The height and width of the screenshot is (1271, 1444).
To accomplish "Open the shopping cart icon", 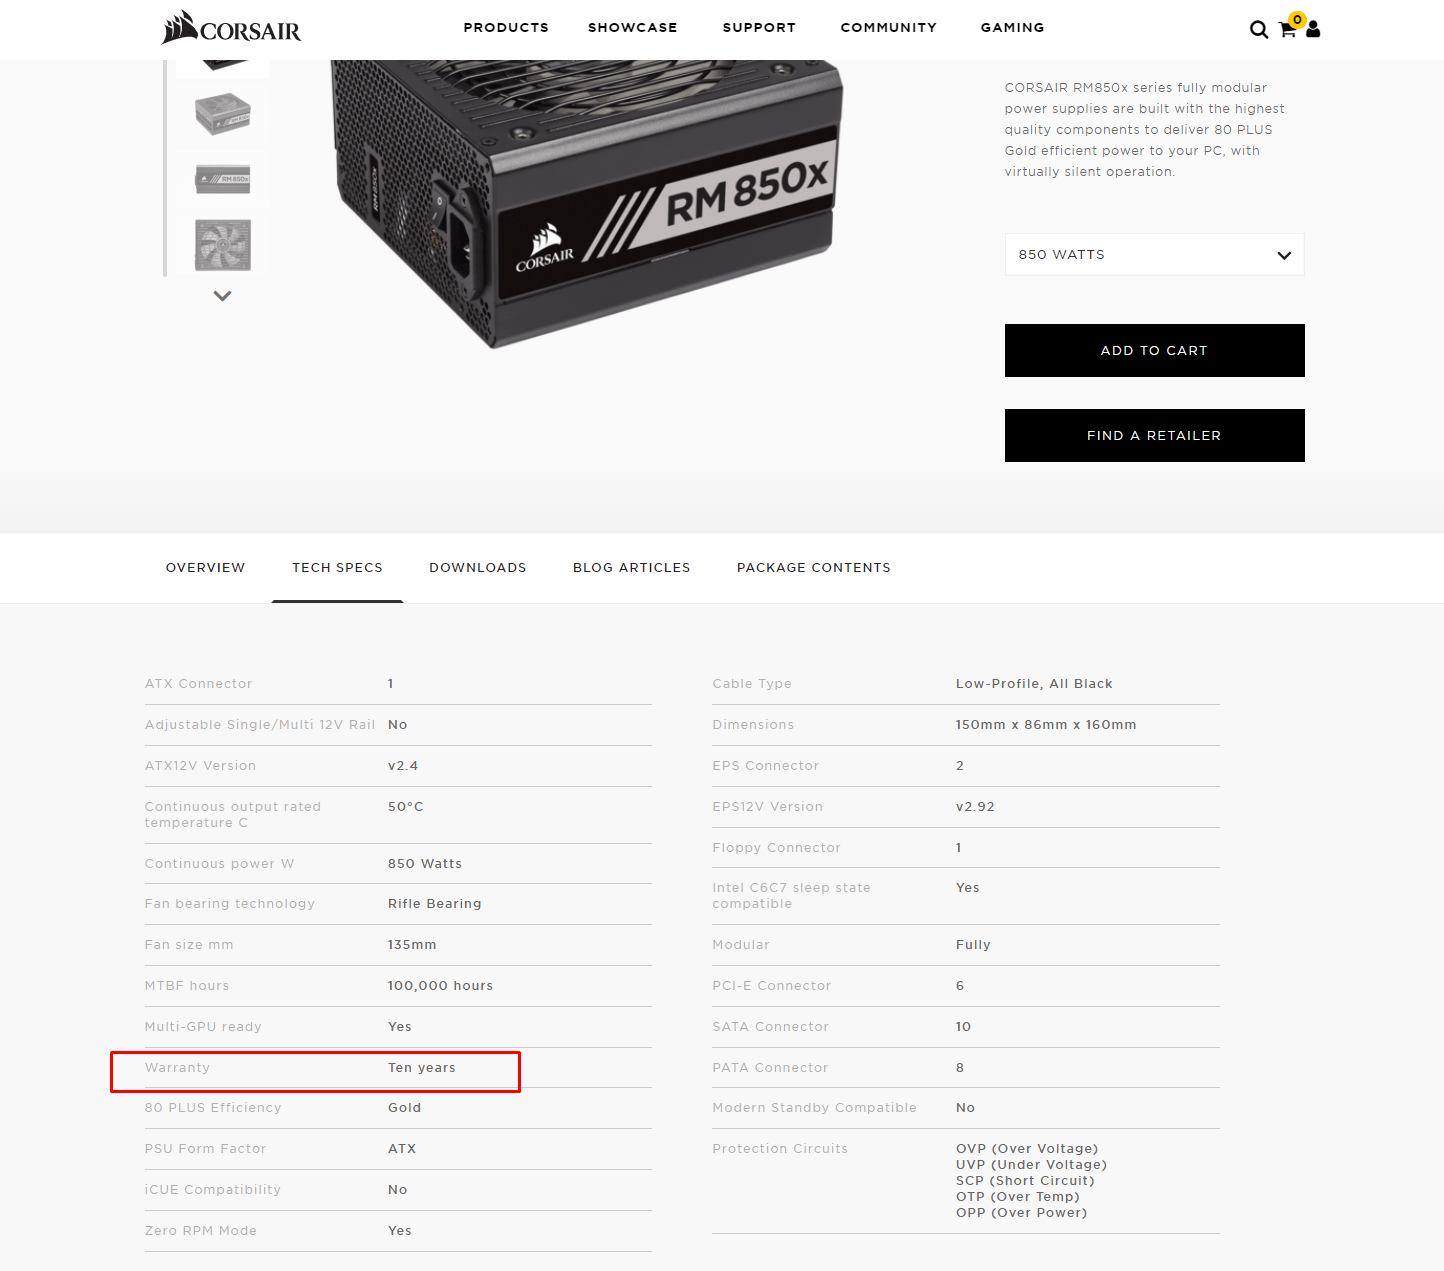I will pyautogui.click(x=1288, y=29).
